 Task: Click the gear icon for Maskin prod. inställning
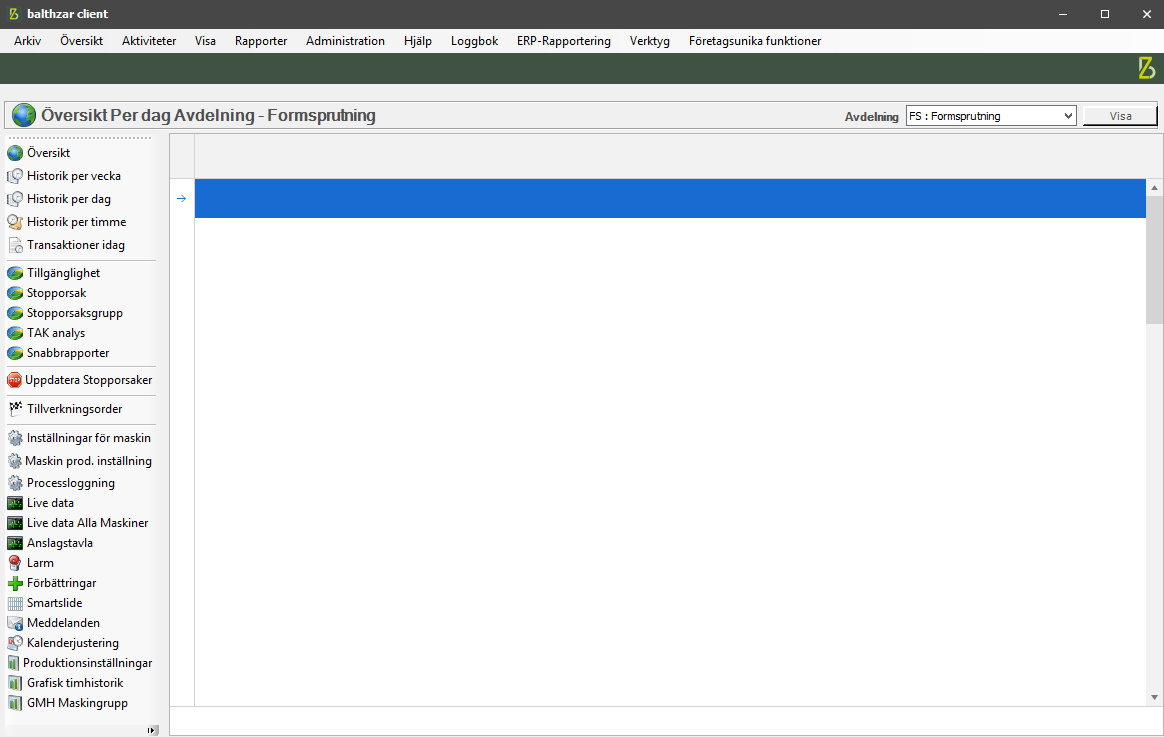pyautogui.click(x=14, y=461)
